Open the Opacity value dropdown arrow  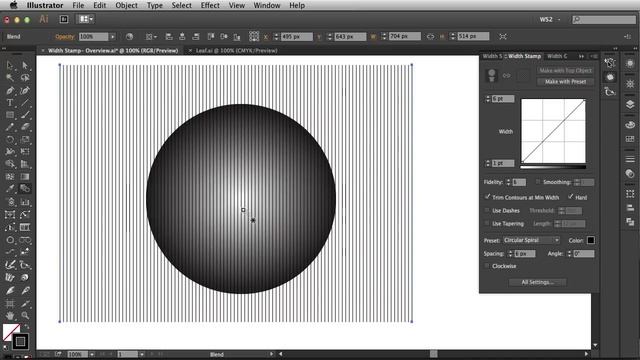[113, 37]
